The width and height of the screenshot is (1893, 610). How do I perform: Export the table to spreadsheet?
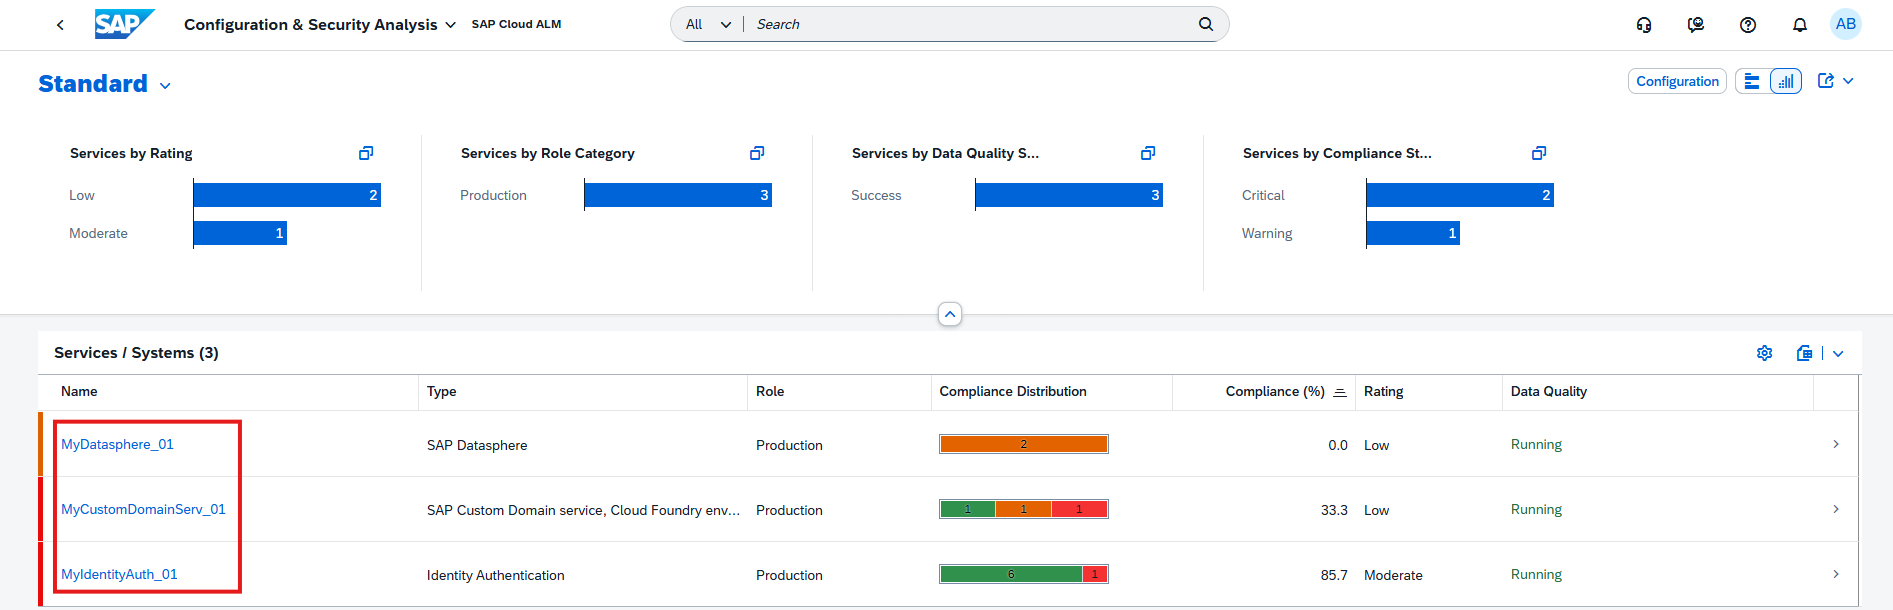click(1805, 353)
